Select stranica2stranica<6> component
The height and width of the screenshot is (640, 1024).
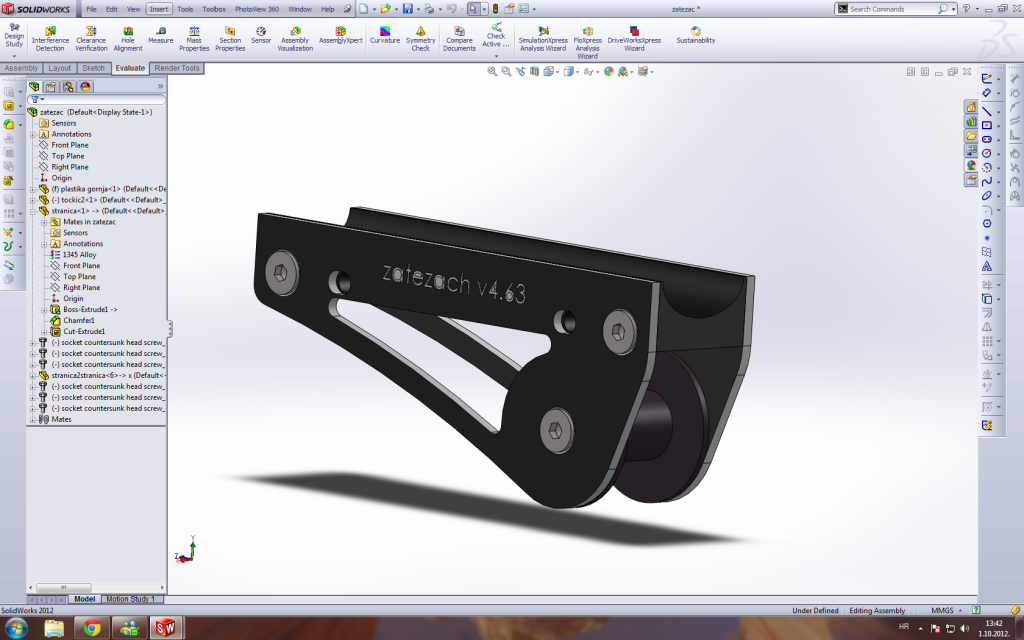pos(102,376)
